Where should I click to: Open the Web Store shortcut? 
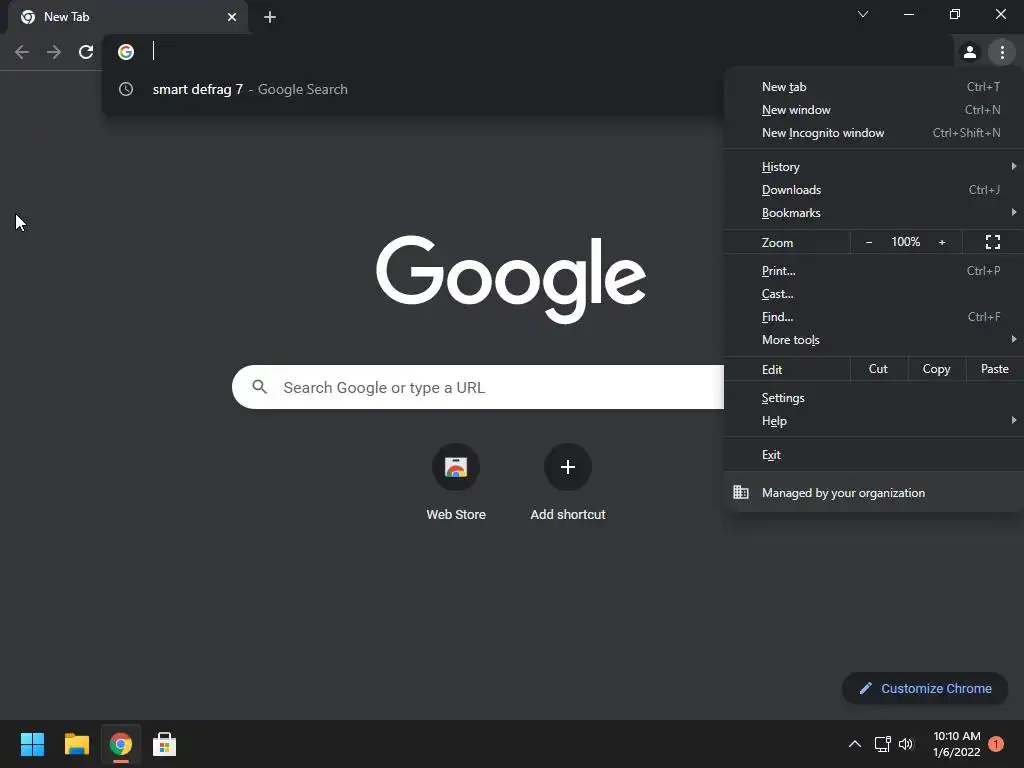(x=456, y=482)
